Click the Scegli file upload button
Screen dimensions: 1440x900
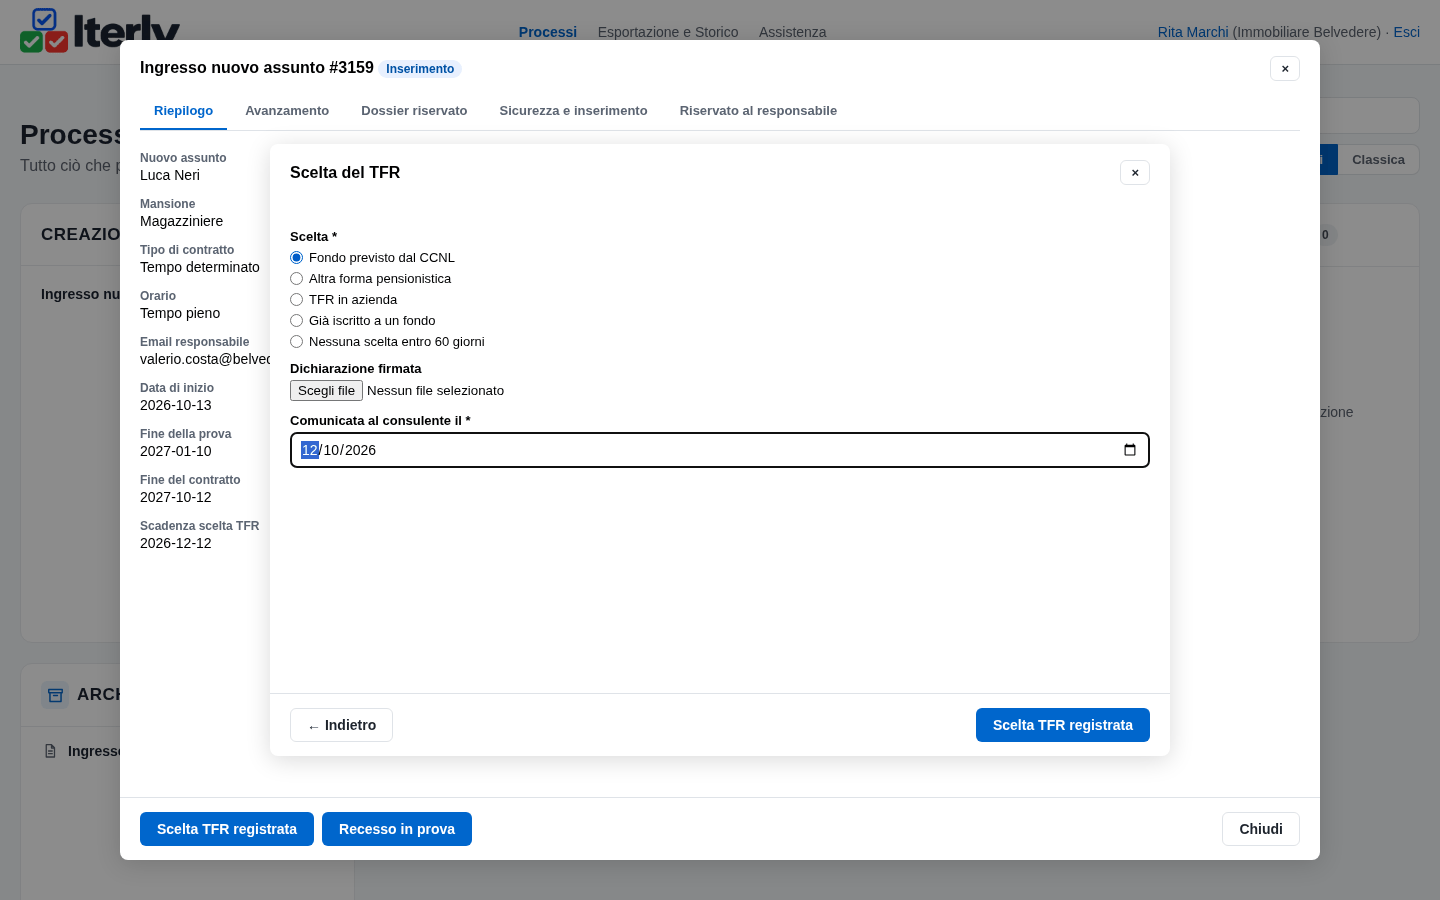[326, 391]
